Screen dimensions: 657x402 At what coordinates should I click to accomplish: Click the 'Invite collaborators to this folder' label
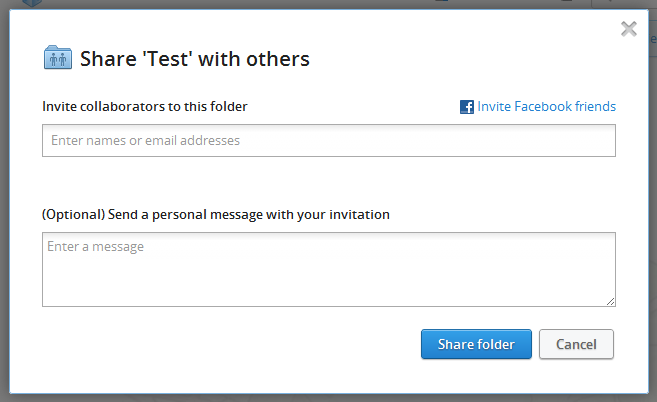144,106
